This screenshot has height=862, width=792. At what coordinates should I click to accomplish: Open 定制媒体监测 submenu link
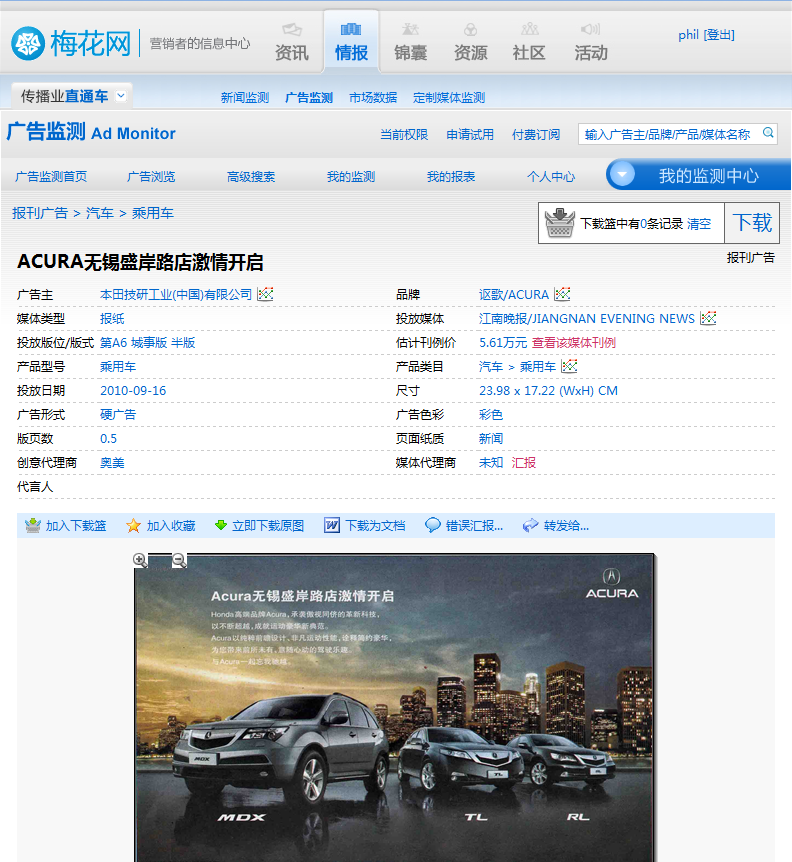449,98
